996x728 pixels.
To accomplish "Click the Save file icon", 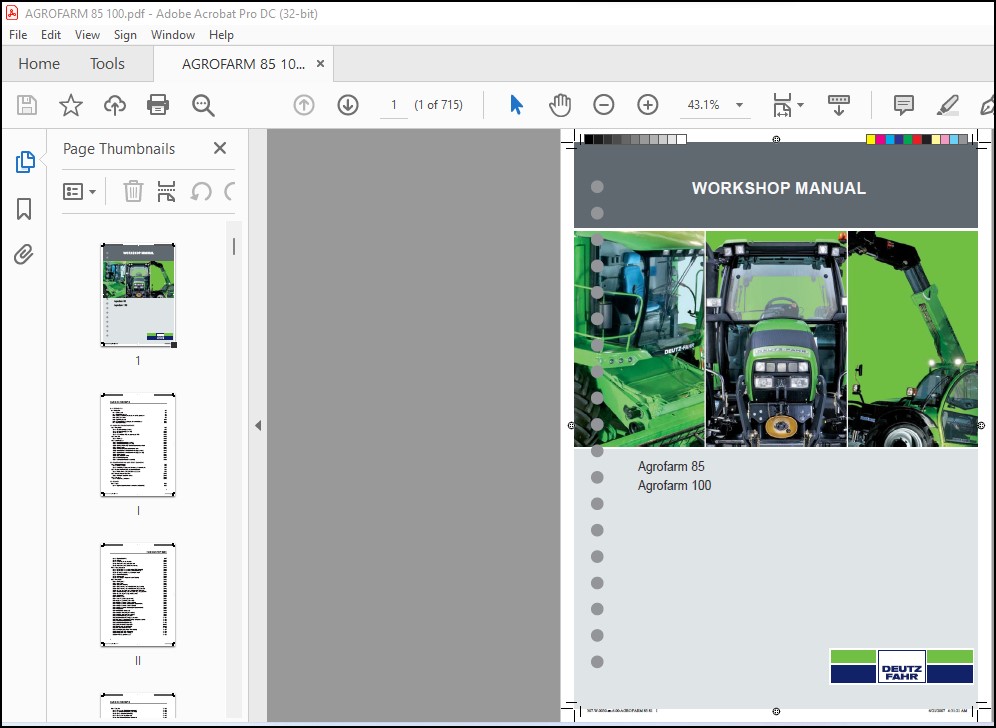I will click(x=27, y=105).
